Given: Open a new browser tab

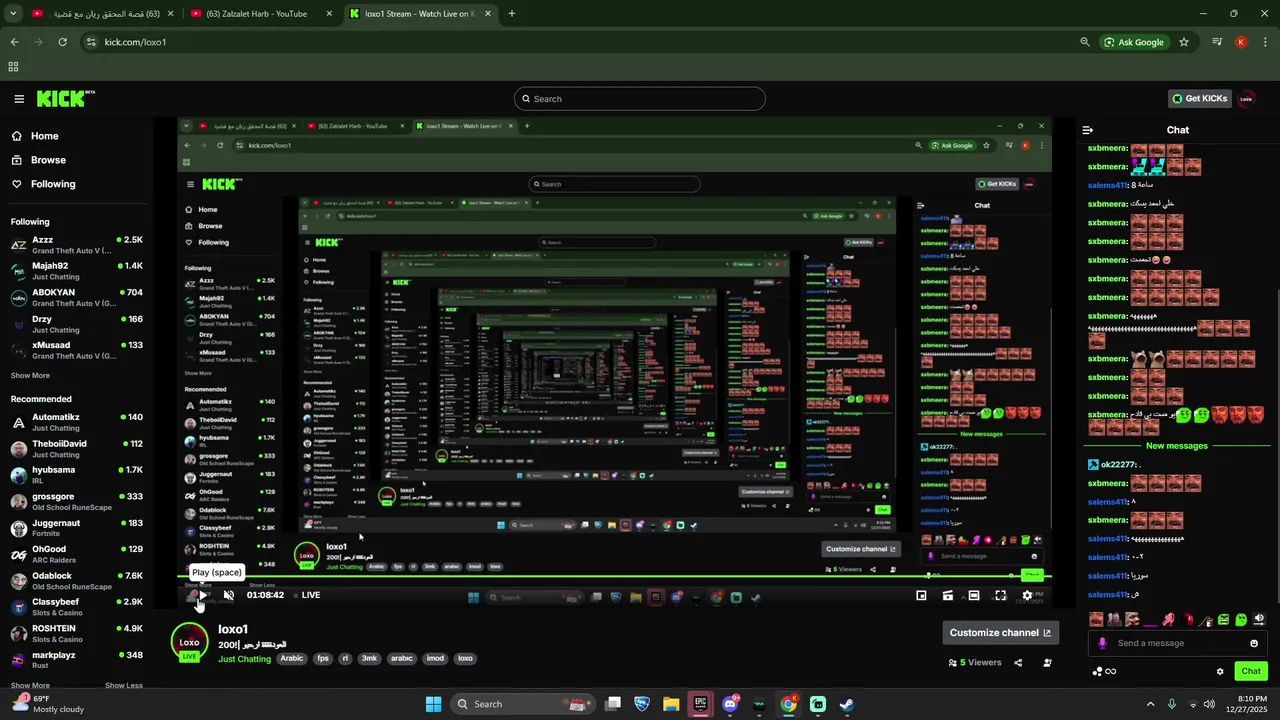Looking at the screenshot, I should coord(512,14).
